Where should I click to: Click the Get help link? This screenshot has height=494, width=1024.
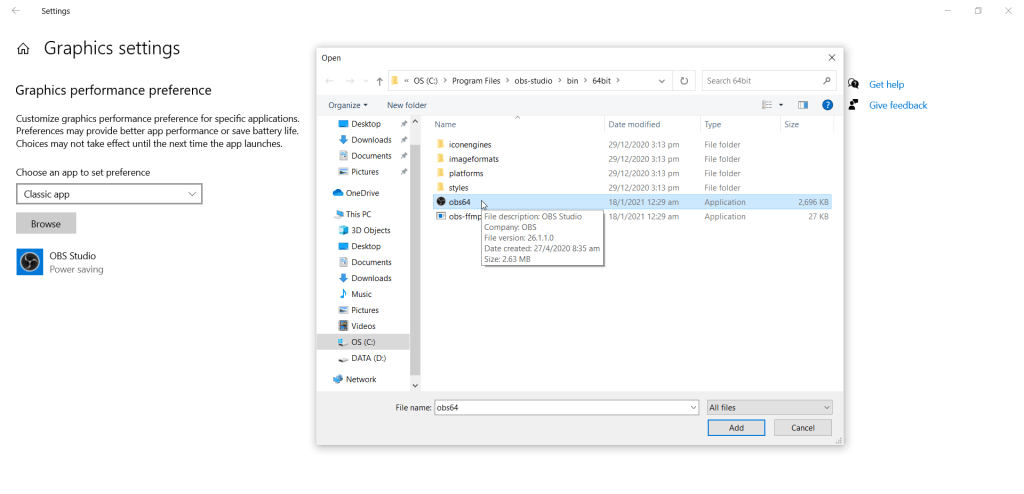(886, 85)
